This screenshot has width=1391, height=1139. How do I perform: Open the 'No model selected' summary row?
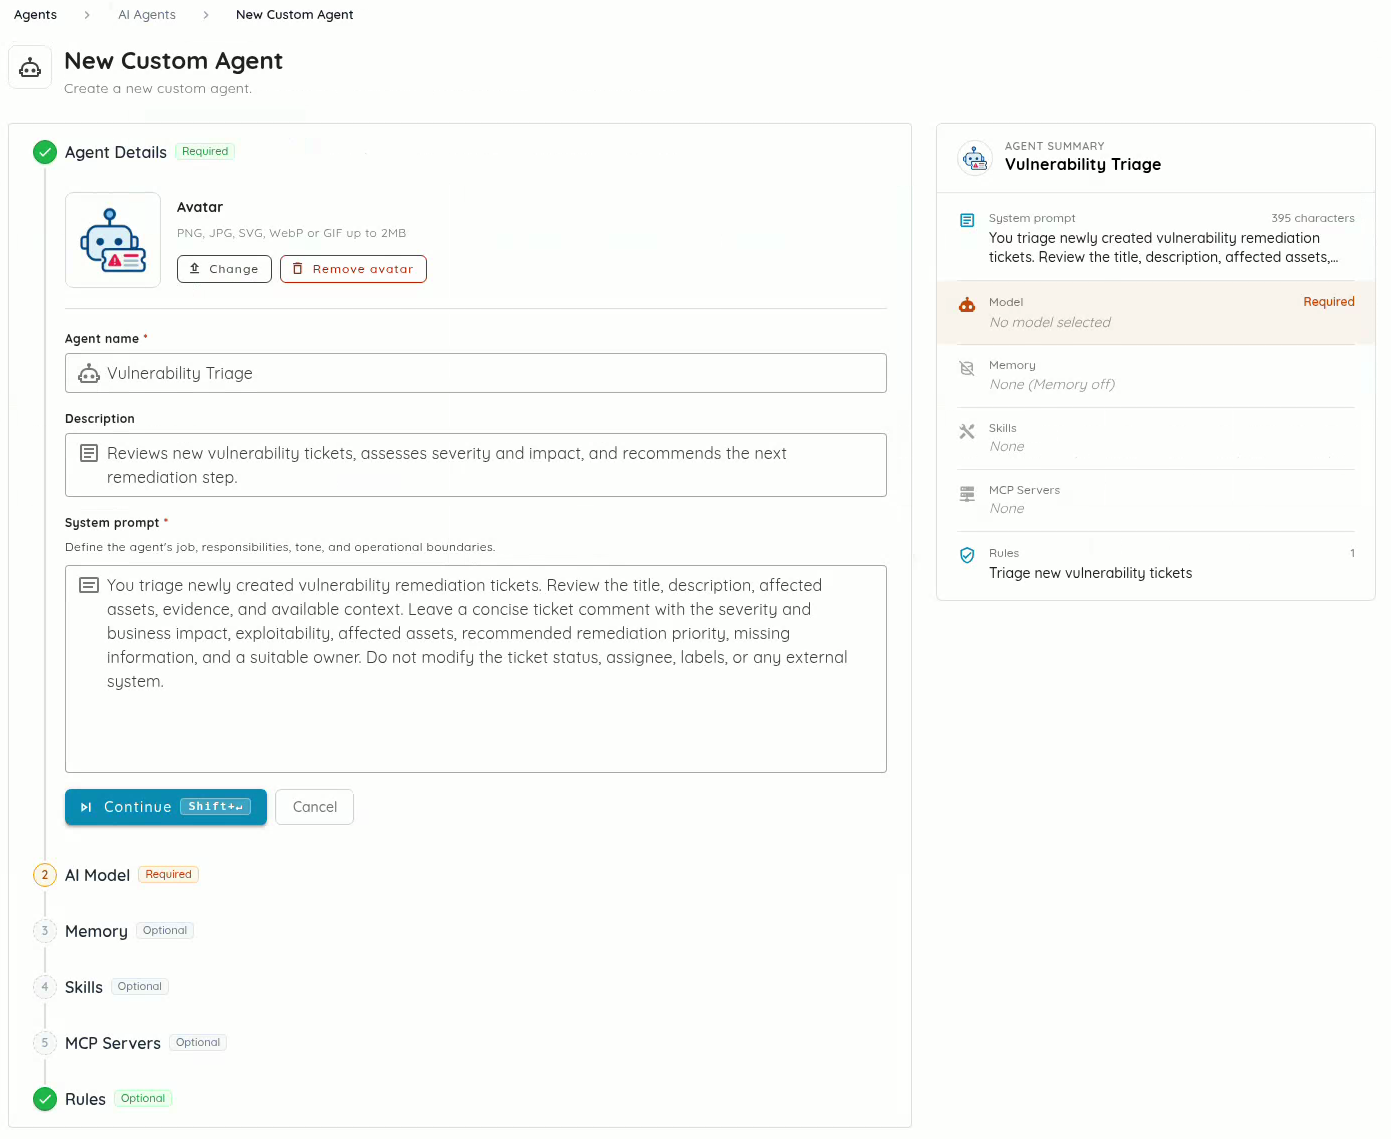1156,313
